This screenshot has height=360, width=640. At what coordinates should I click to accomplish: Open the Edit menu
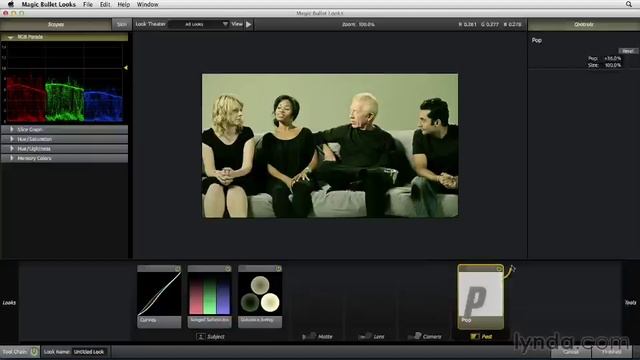pos(105,4)
